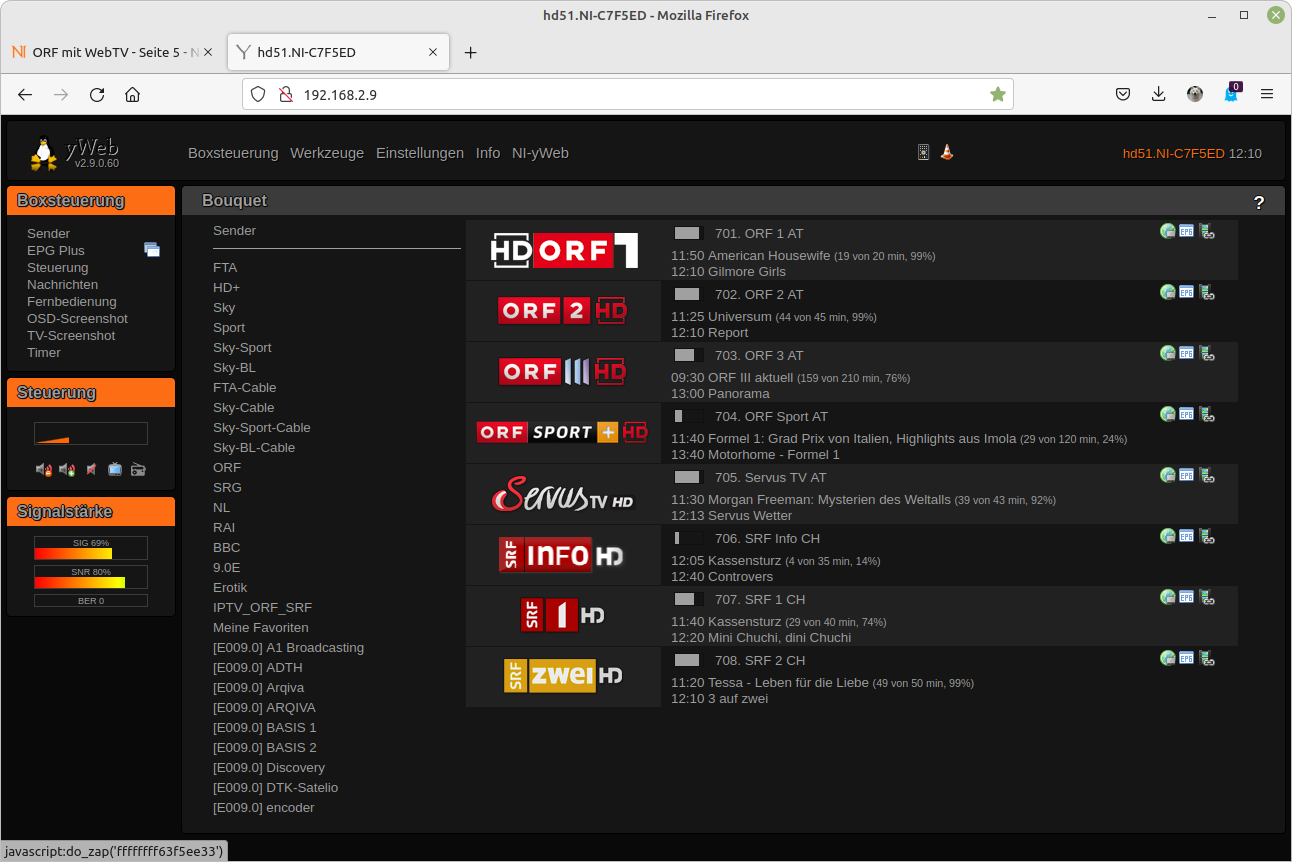Image resolution: width=1292 pixels, height=862 pixels.
Task: Open TV-Screenshot in the sidebar
Action: pos(71,336)
